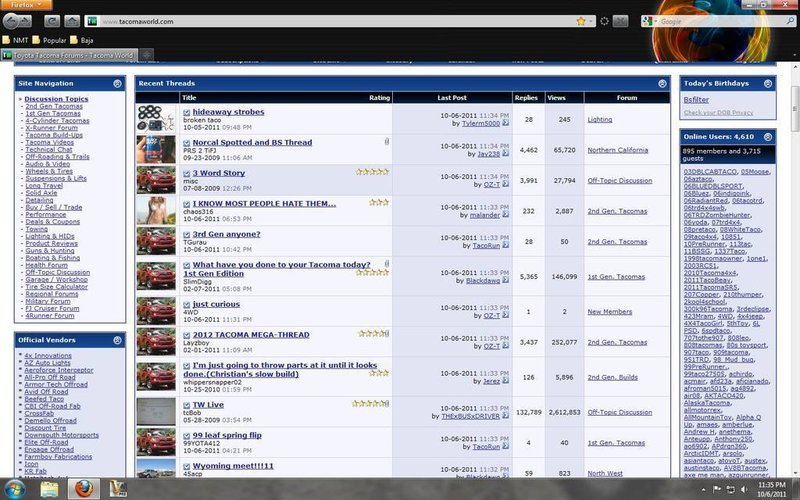Select the Toyota Tacoma Forums tab
Viewport: 800px width, 500px height.
[x=69, y=55]
